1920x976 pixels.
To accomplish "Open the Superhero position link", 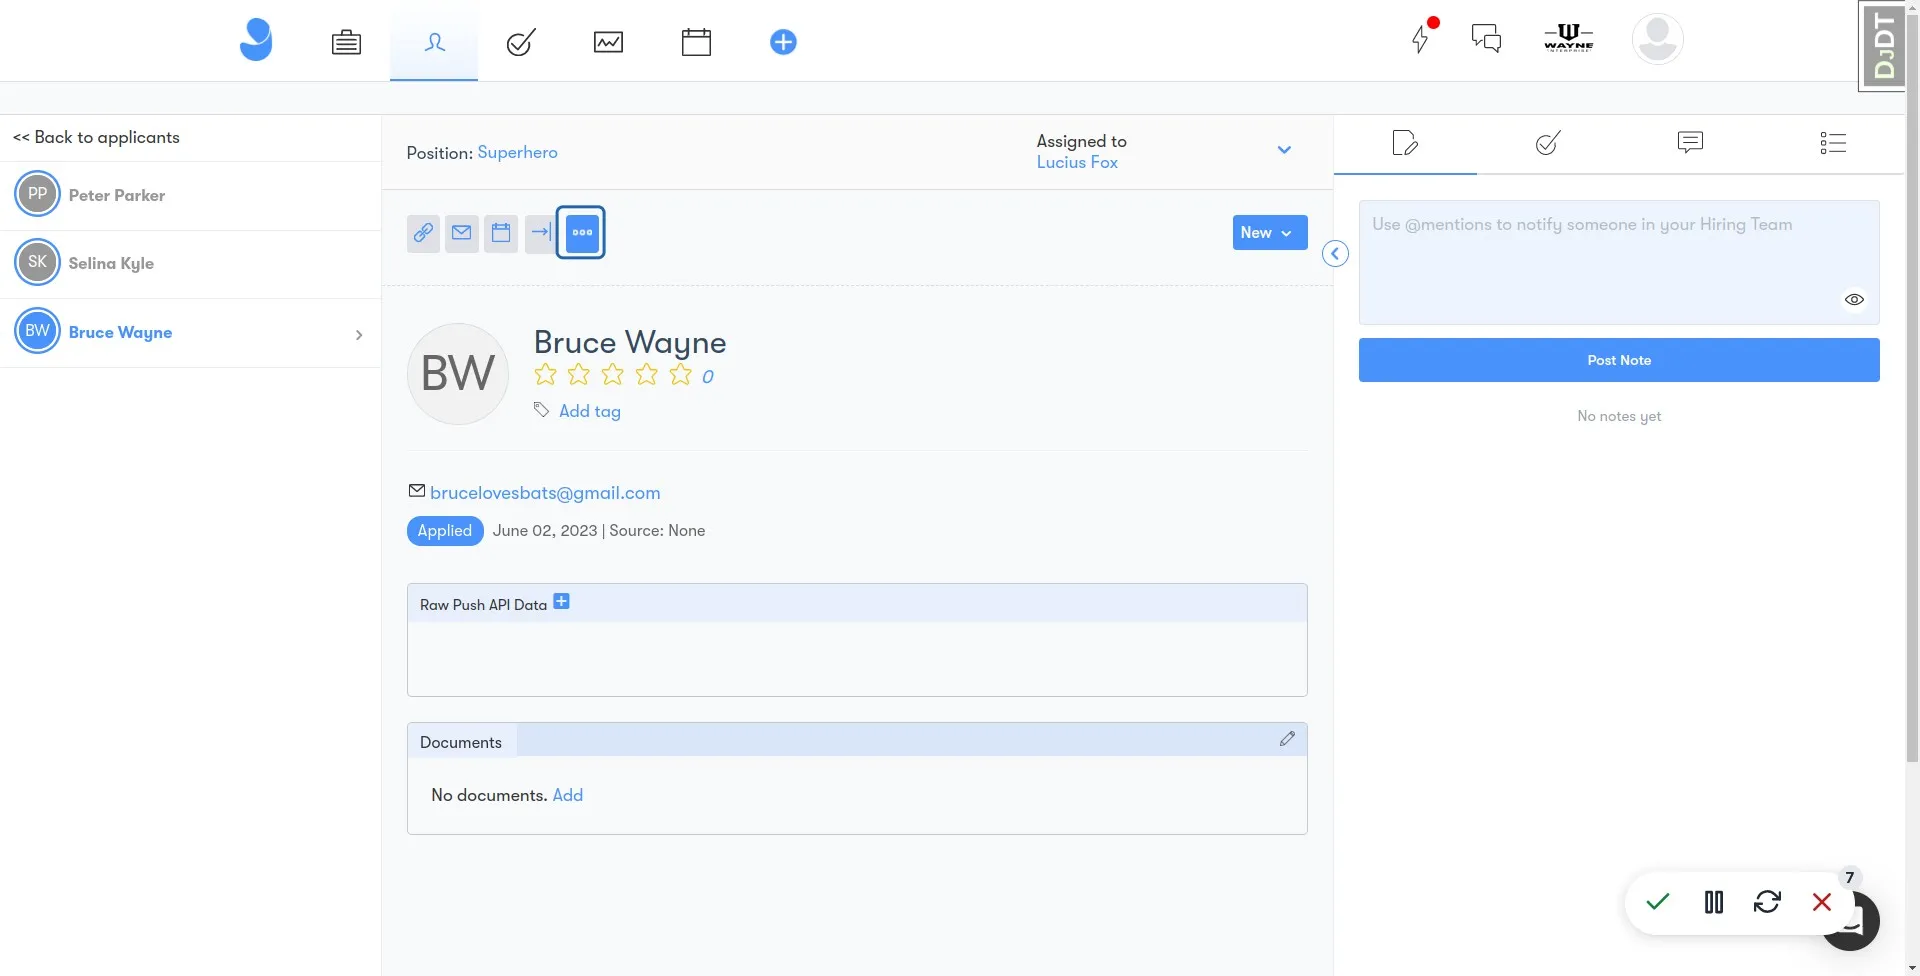I will (517, 153).
